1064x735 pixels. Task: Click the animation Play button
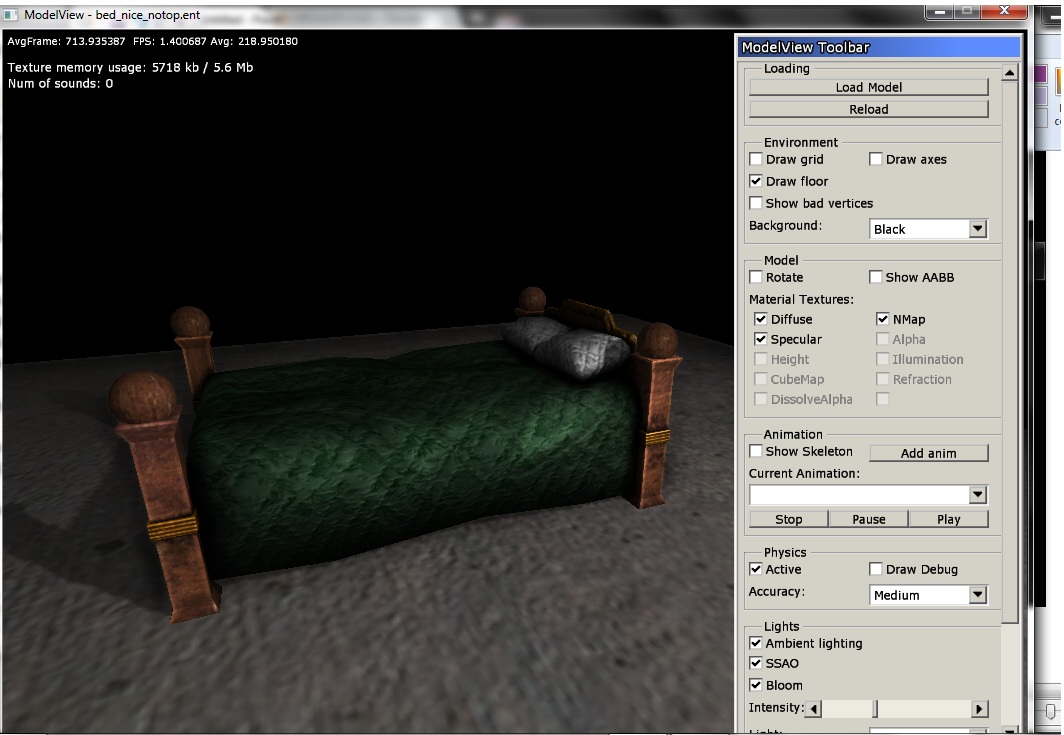[x=948, y=519]
